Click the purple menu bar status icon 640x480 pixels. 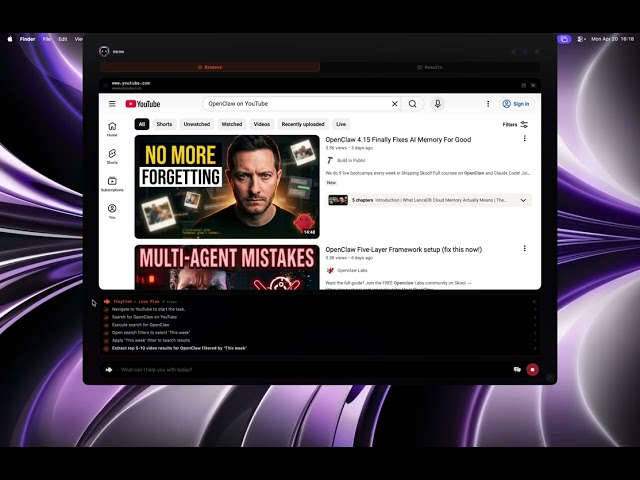click(x=564, y=39)
